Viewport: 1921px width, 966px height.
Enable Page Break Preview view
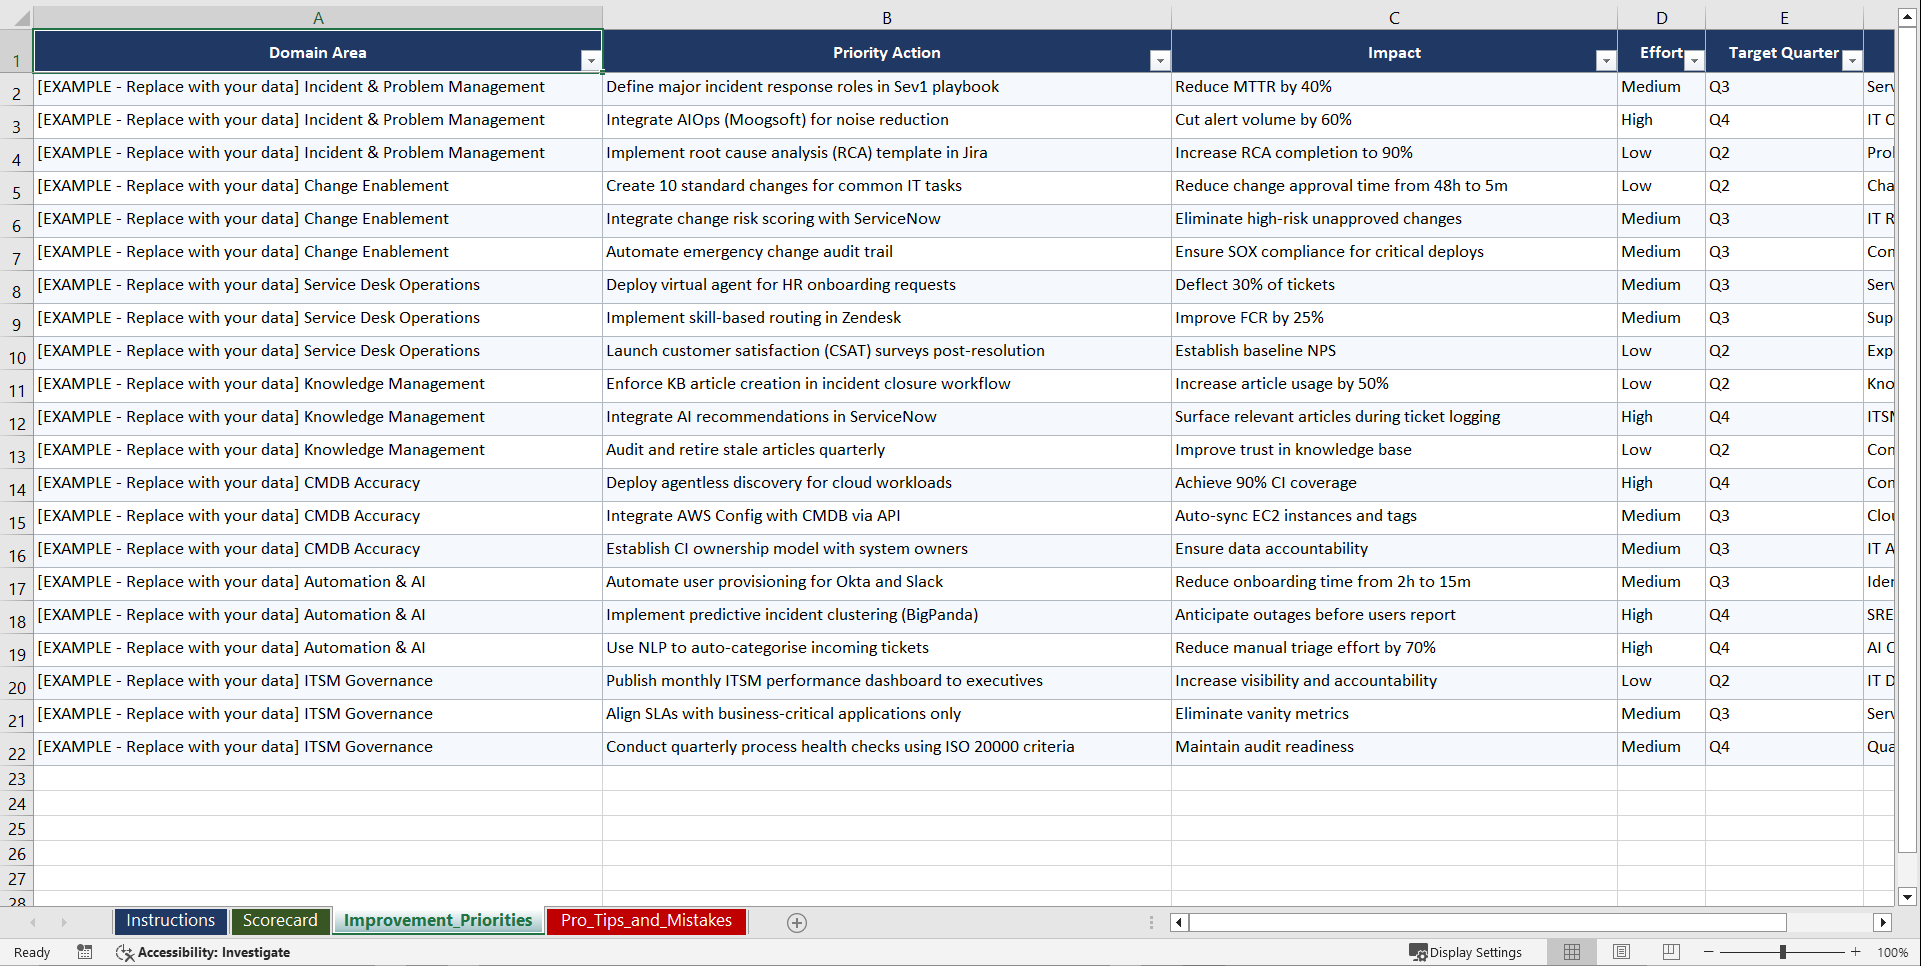tap(1670, 952)
